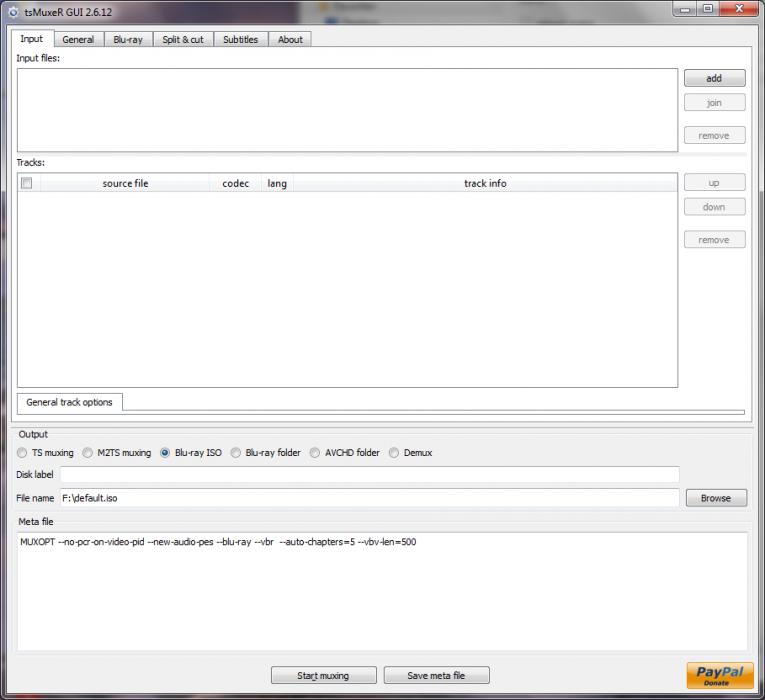Open the Subtitles tab
Image resolution: width=765 pixels, height=700 pixels.
241,40
